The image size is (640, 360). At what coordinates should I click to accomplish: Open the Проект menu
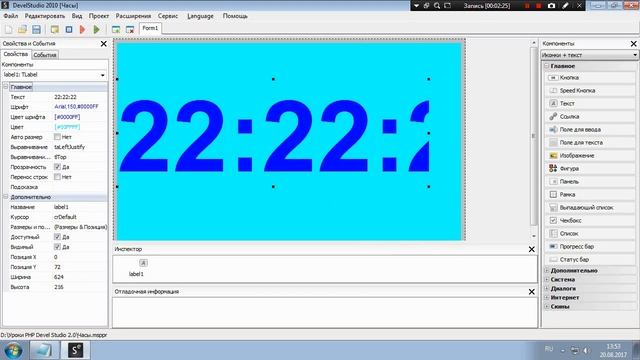pos(99,16)
